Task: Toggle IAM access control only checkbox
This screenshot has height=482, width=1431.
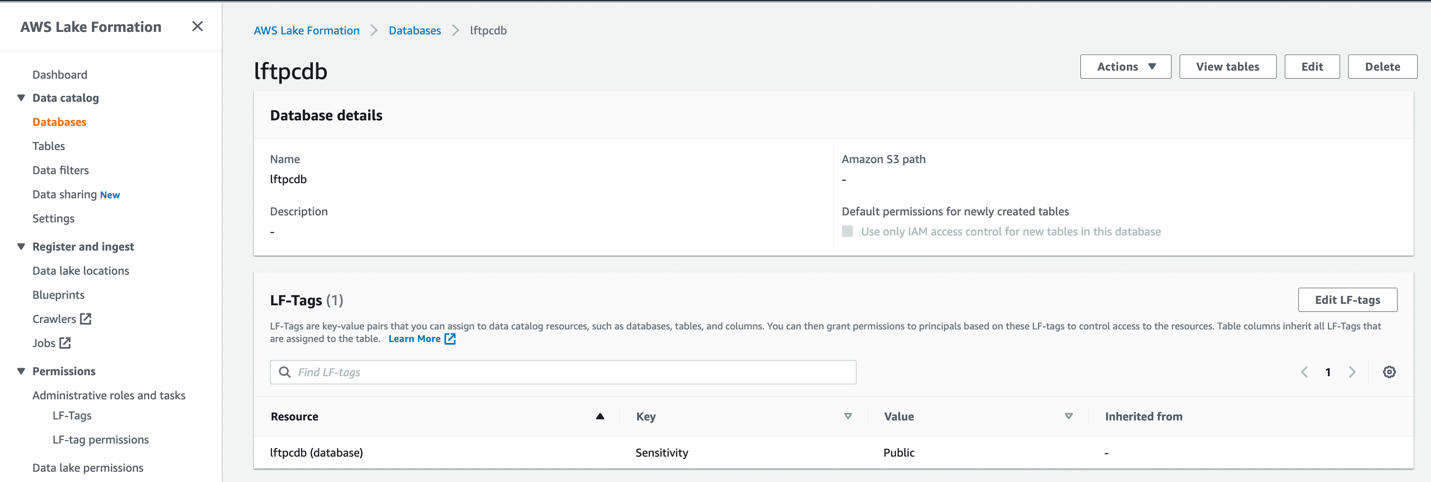Action: [848, 231]
